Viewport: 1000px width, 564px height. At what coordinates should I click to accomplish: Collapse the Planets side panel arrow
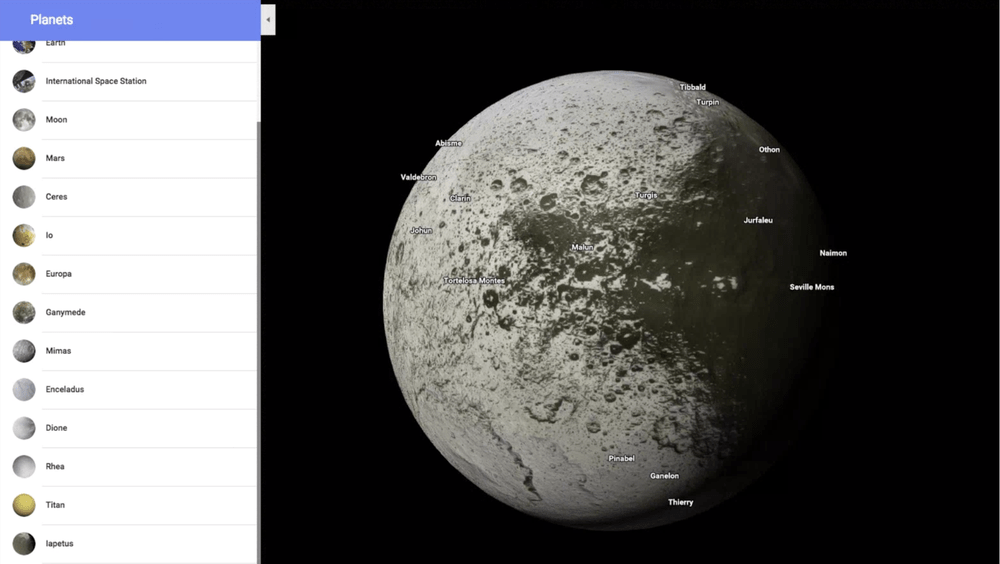point(268,20)
